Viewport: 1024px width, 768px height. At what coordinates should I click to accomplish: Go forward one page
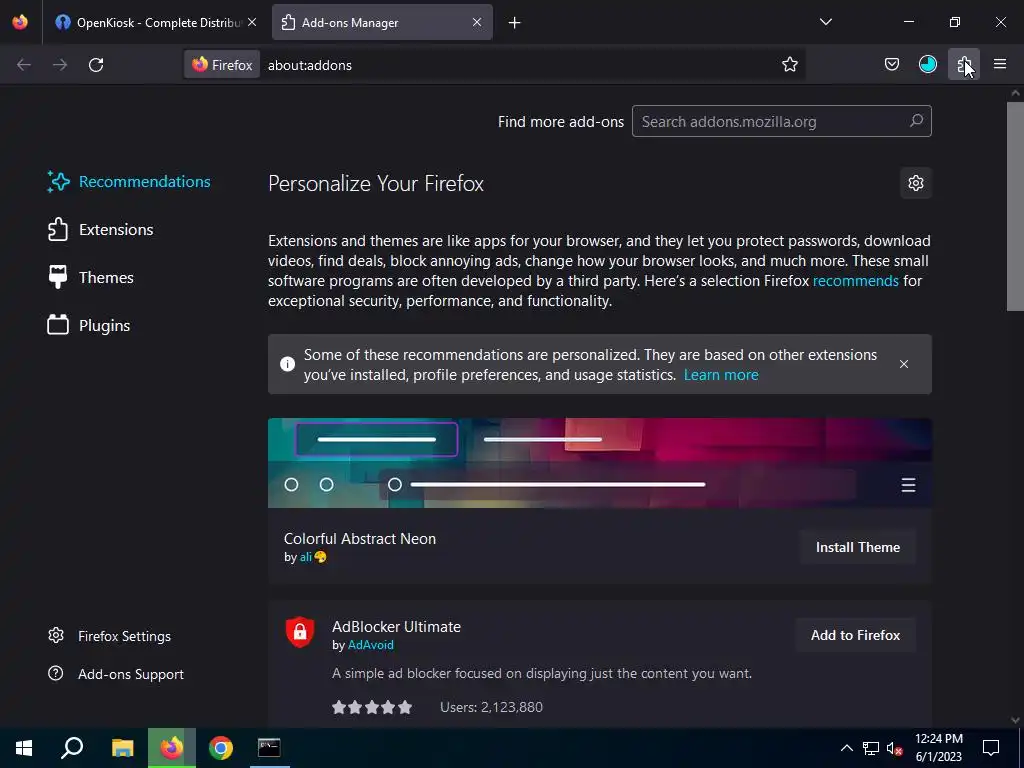tap(60, 65)
